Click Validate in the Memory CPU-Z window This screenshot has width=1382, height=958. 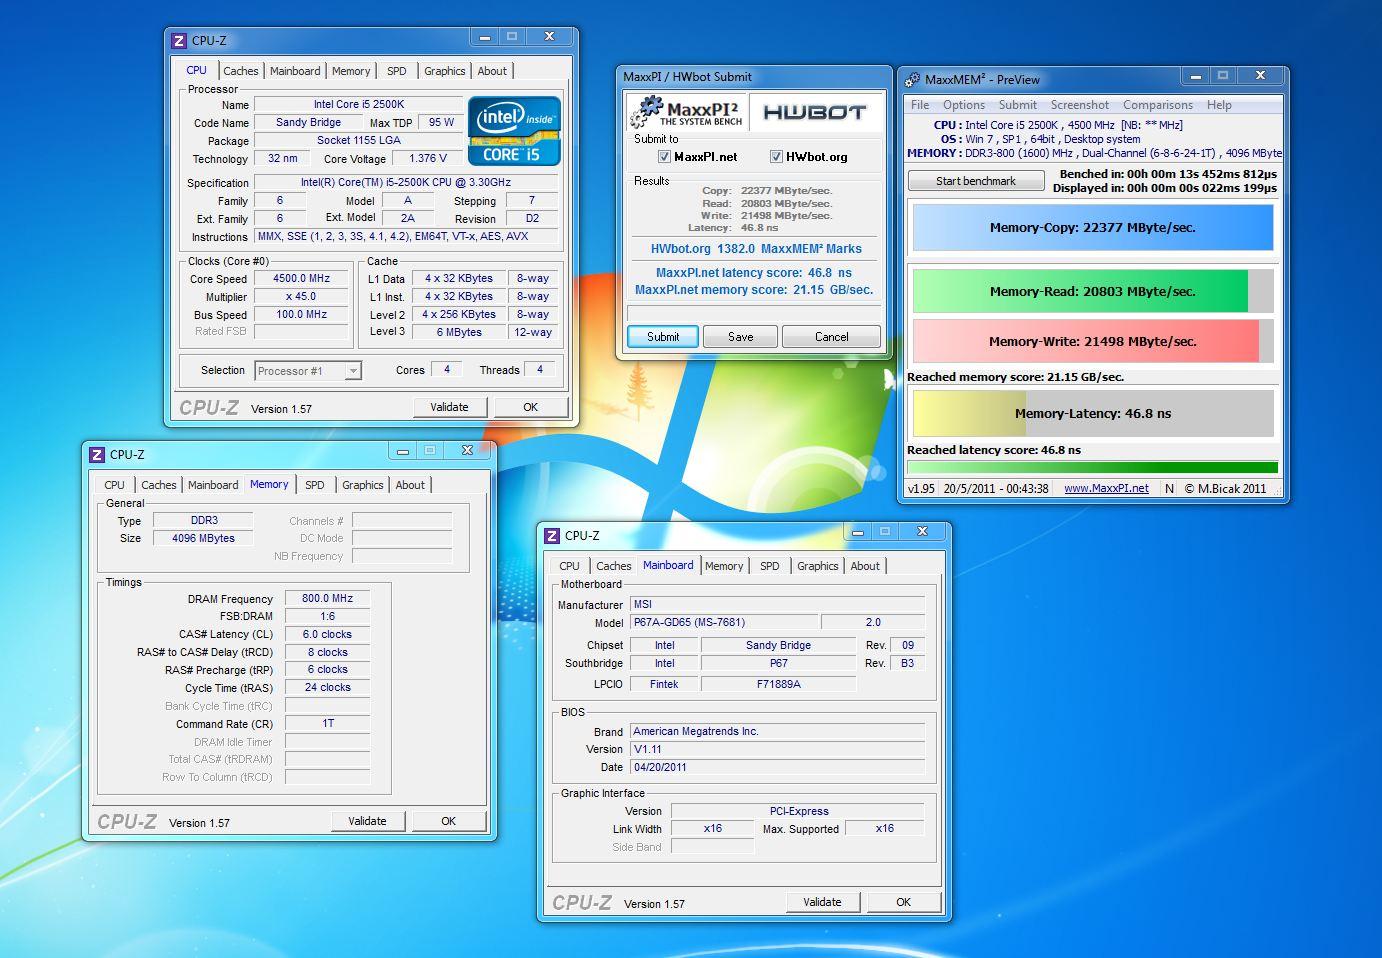(367, 821)
